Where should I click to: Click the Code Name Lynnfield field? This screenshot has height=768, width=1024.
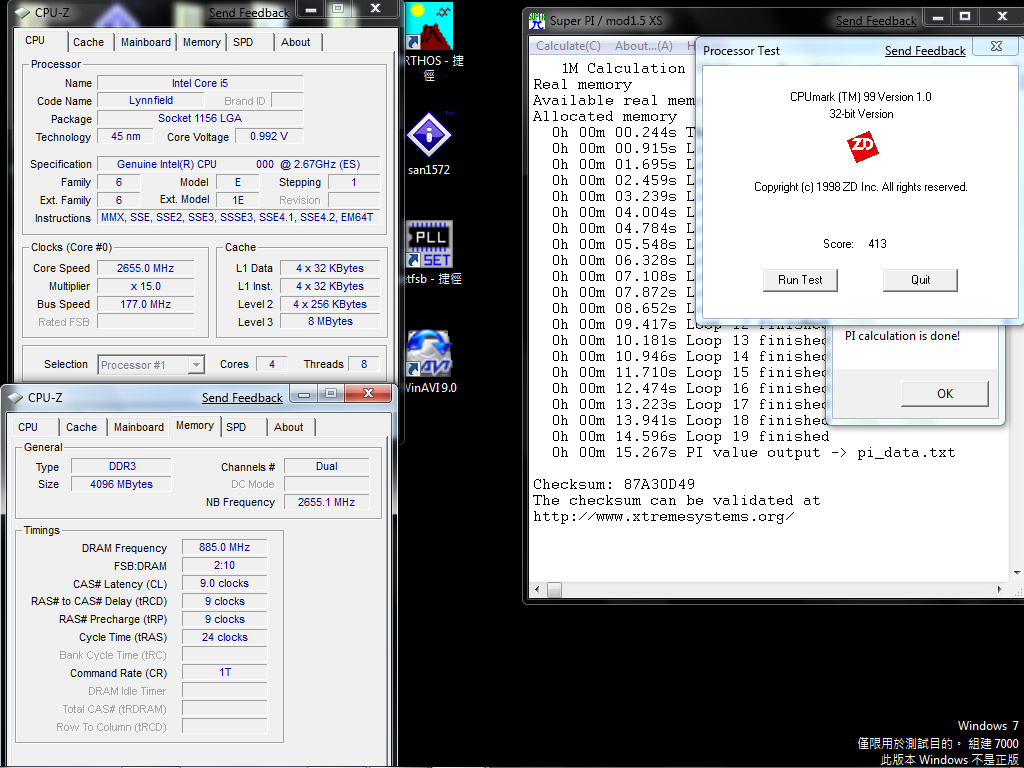[x=150, y=101]
